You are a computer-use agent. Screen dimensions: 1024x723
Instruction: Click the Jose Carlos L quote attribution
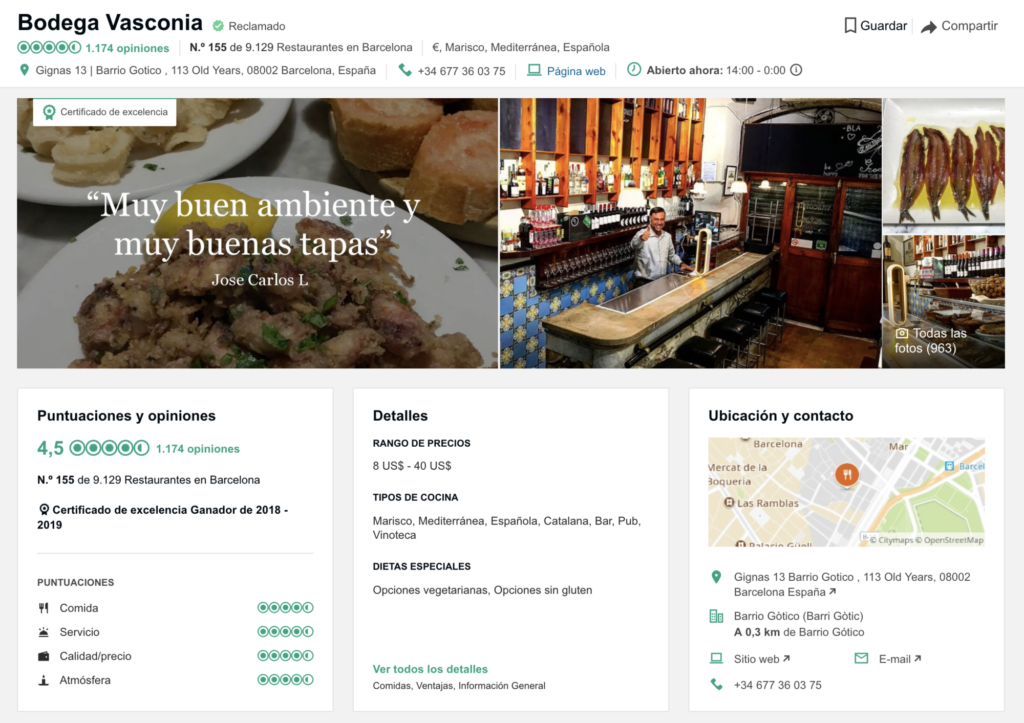coord(260,280)
